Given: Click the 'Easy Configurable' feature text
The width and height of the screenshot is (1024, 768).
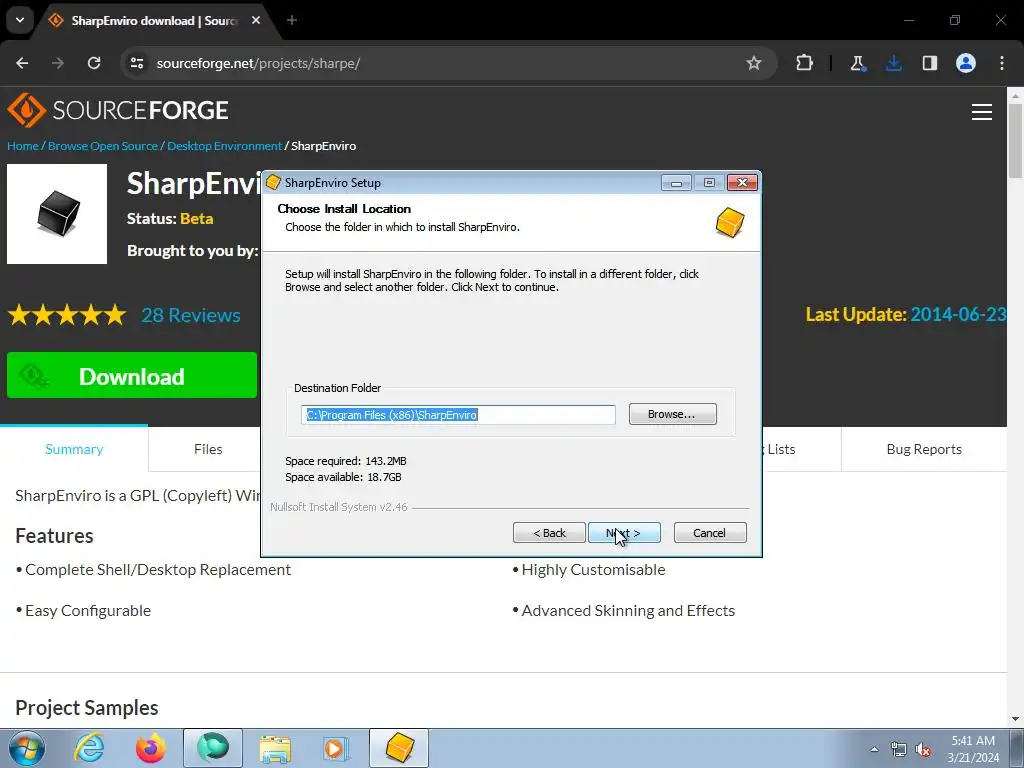Looking at the screenshot, I should pos(88,611).
